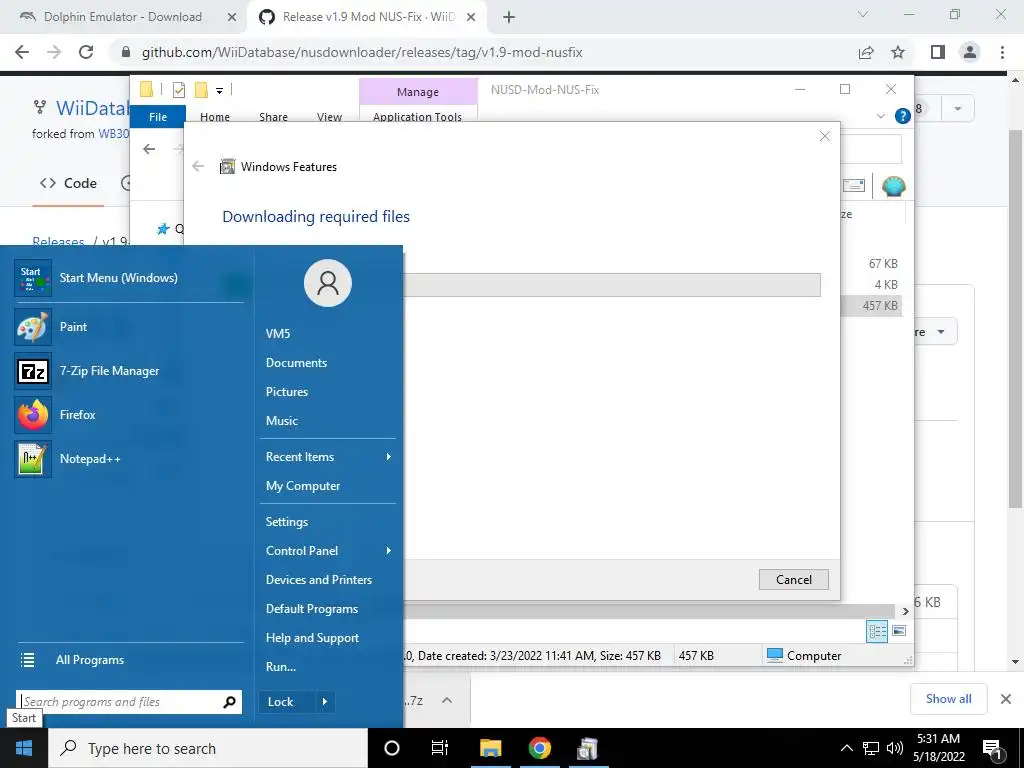
Task: Switch to Dolphin Emulator - Download tab
Action: coord(123,17)
